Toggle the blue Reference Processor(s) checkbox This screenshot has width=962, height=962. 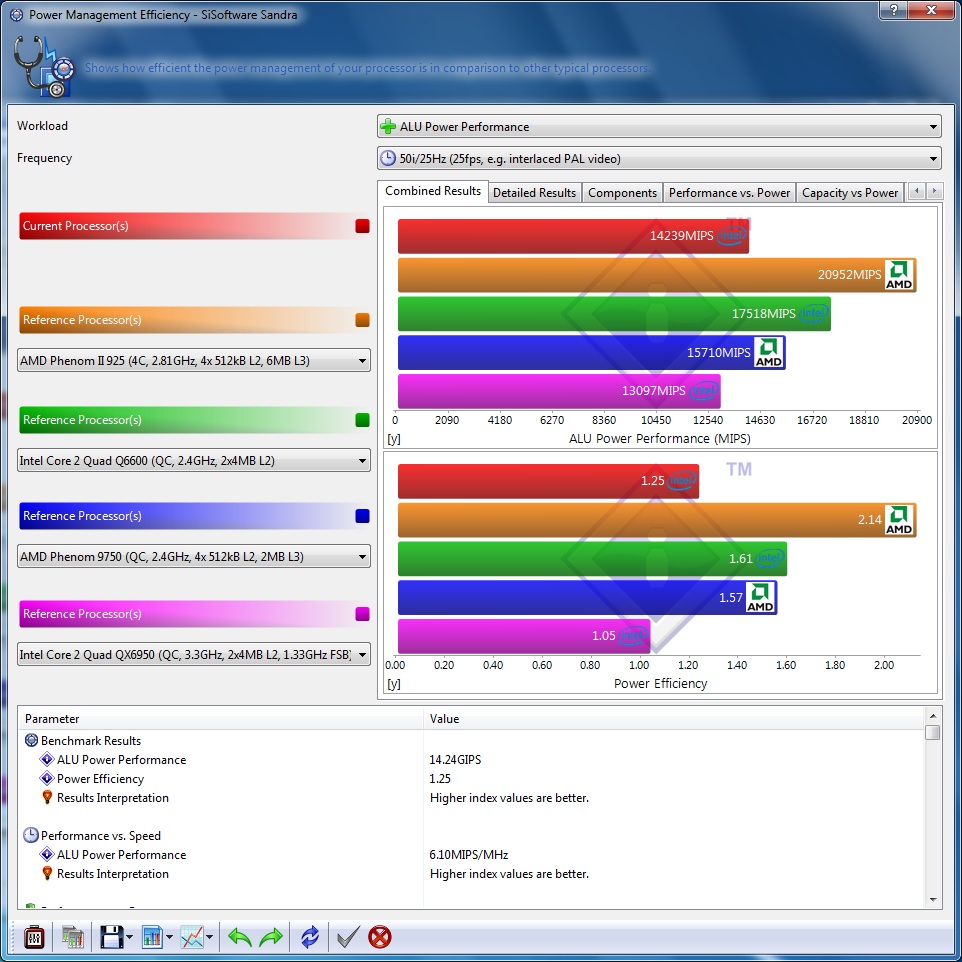(362, 515)
